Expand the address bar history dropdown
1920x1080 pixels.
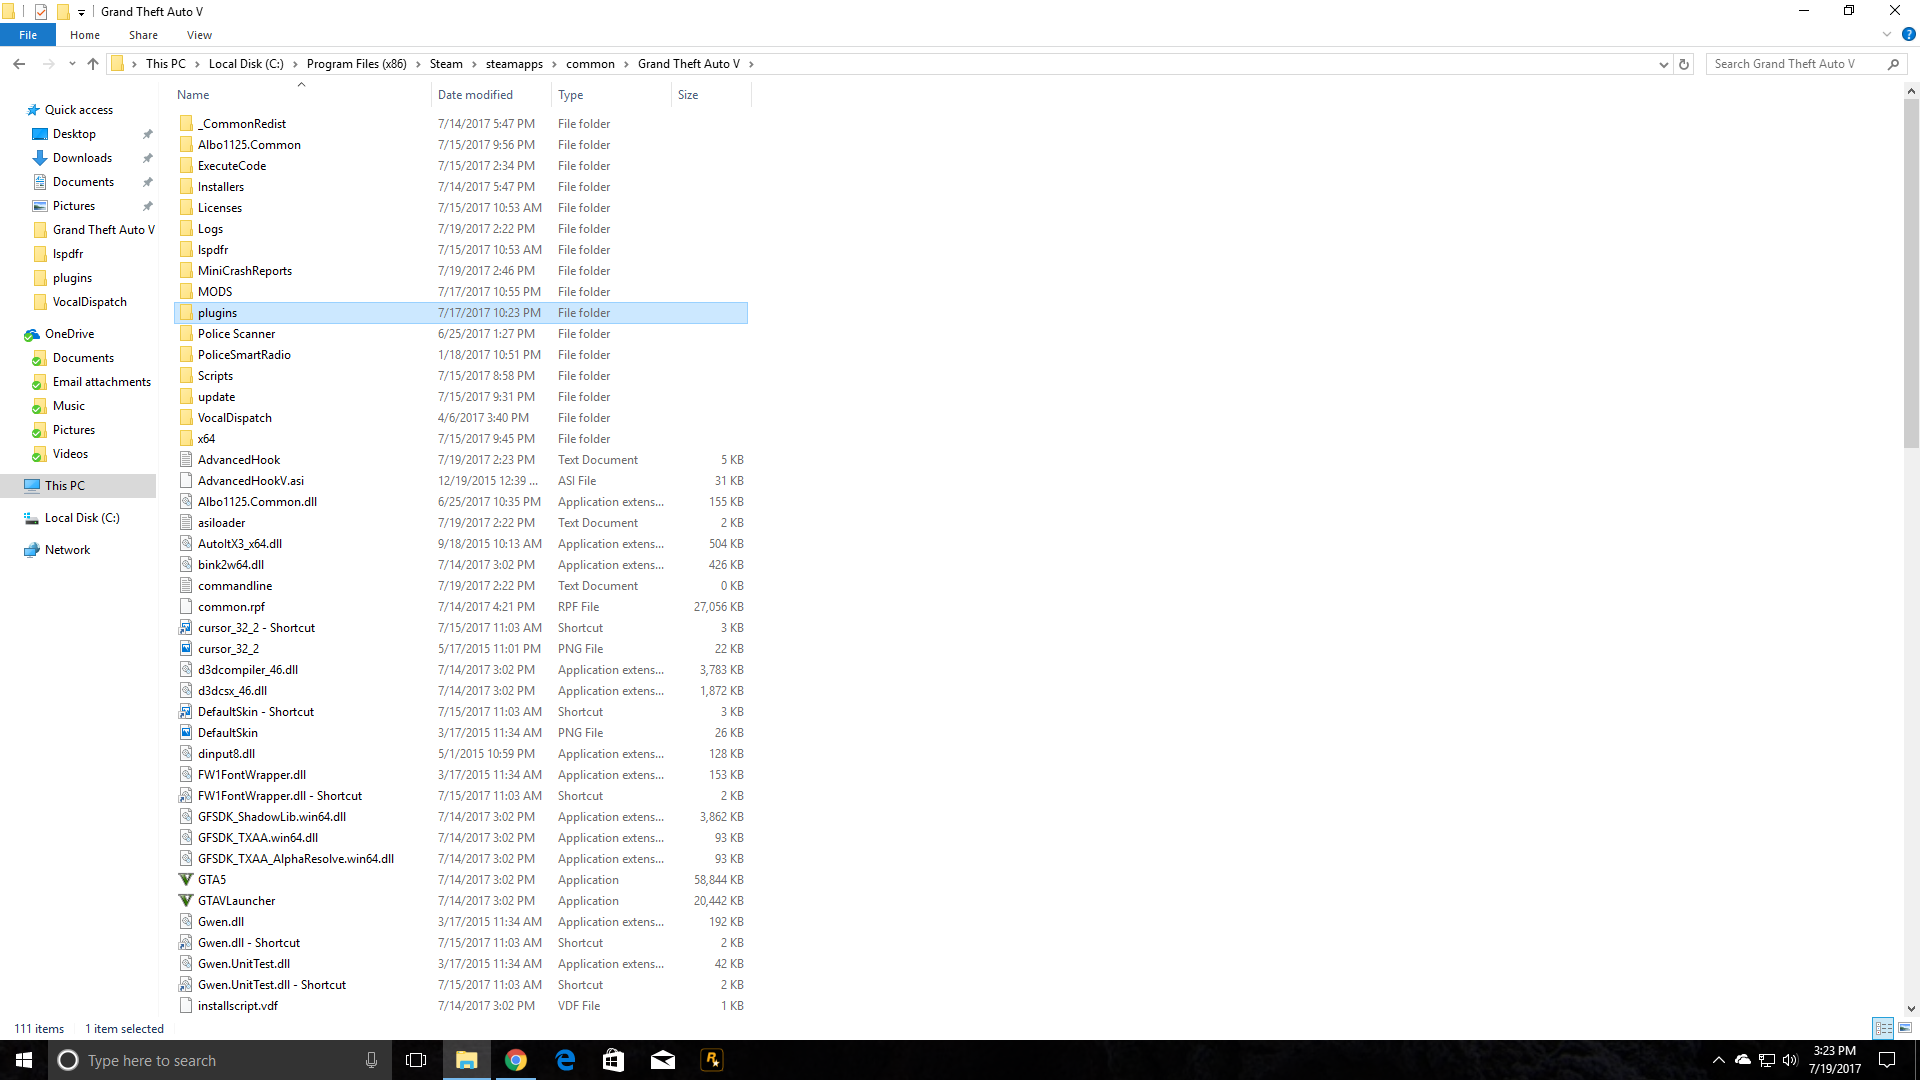click(x=1664, y=64)
